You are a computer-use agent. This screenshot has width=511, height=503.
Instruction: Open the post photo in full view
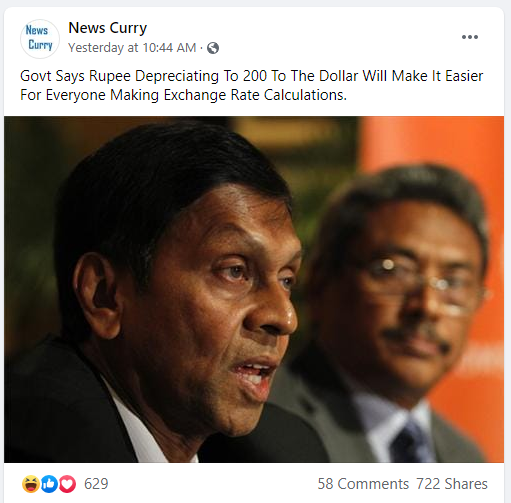(x=254, y=289)
